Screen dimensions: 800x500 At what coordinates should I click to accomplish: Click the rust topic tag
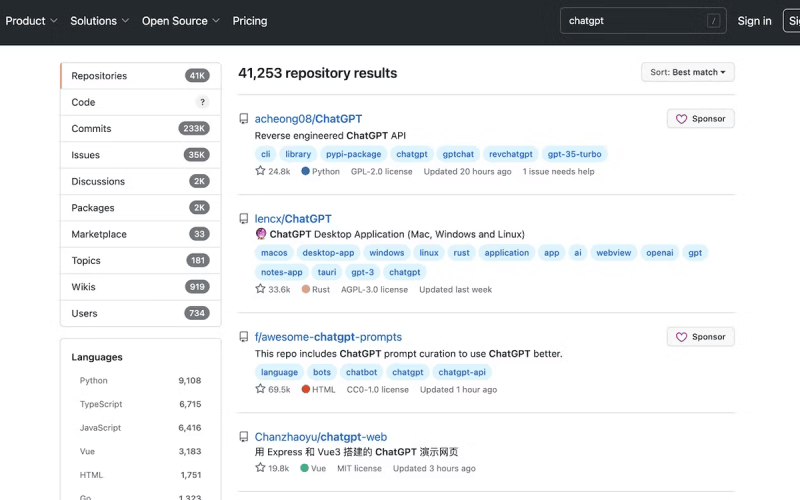[461, 253]
